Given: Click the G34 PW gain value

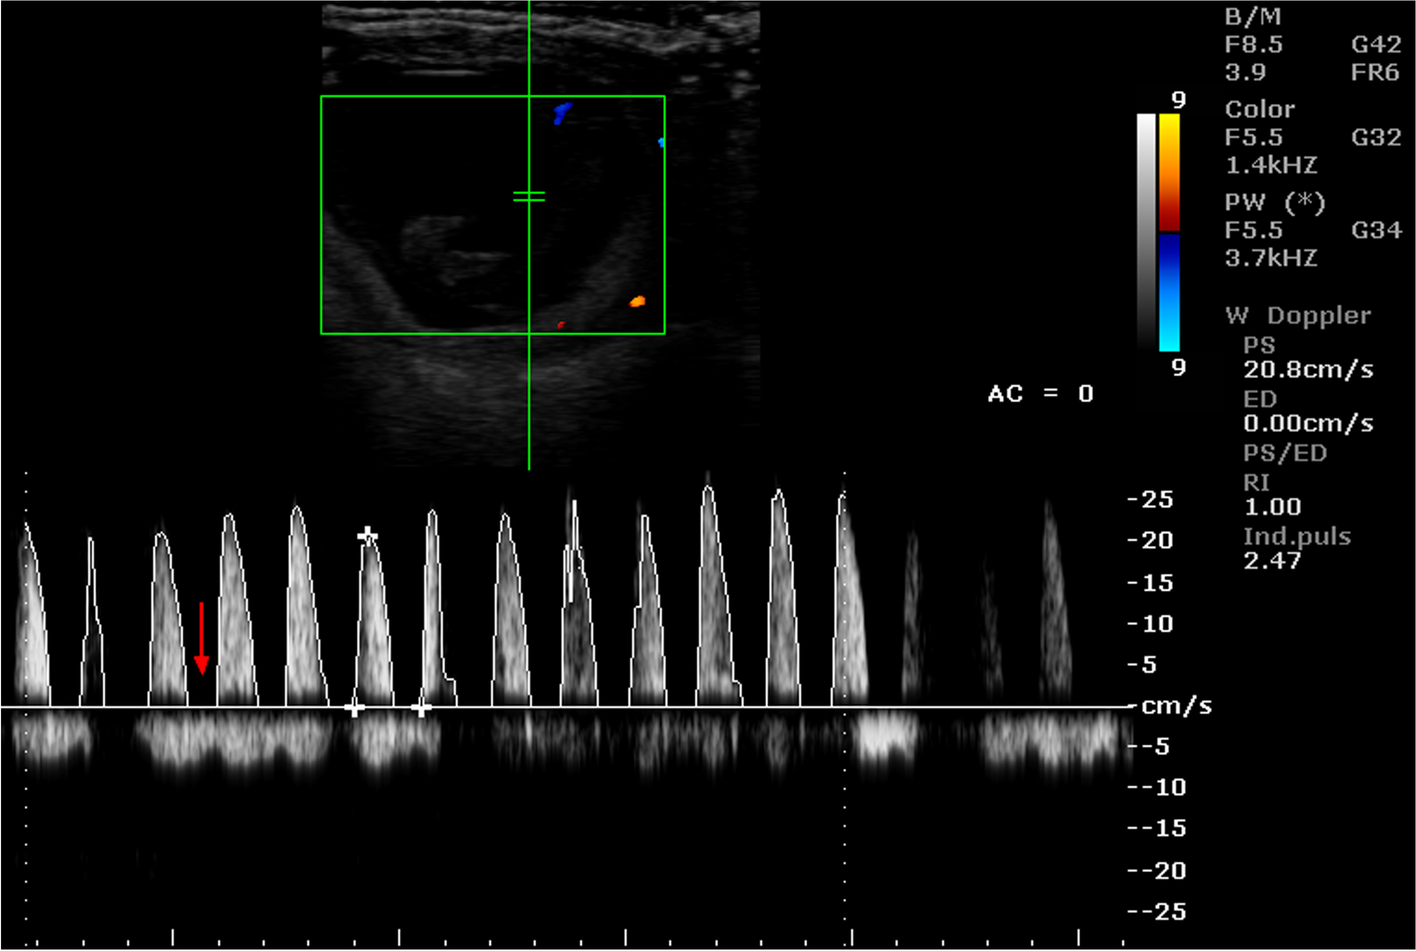Looking at the screenshot, I should point(1376,230).
